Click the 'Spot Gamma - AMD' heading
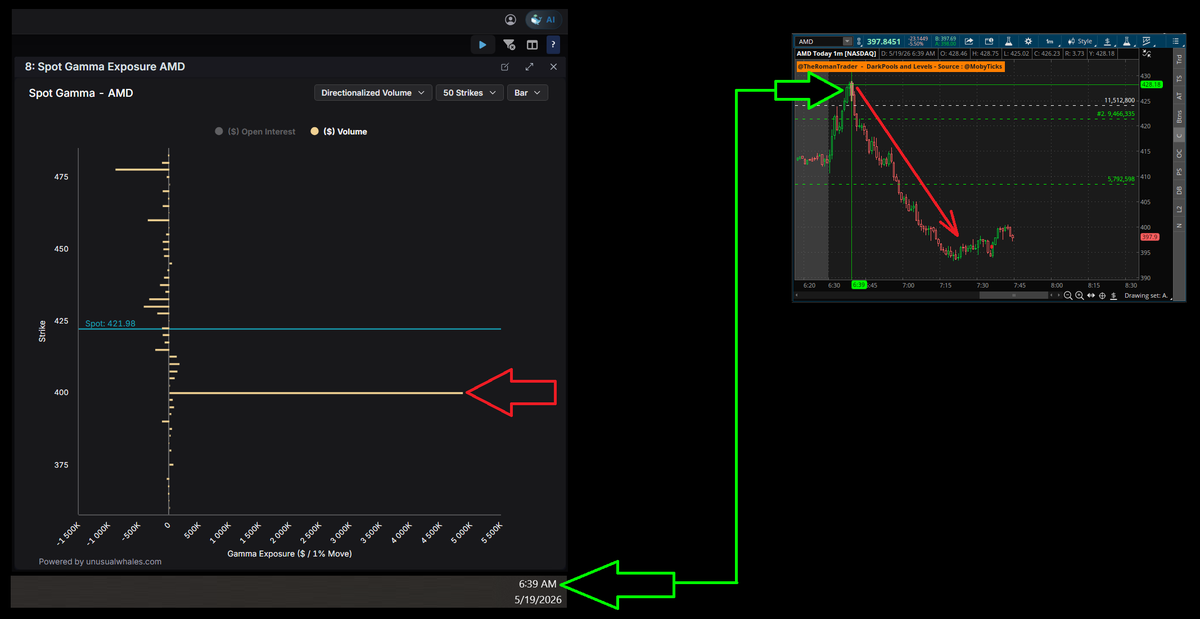 [x=80, y=93]
